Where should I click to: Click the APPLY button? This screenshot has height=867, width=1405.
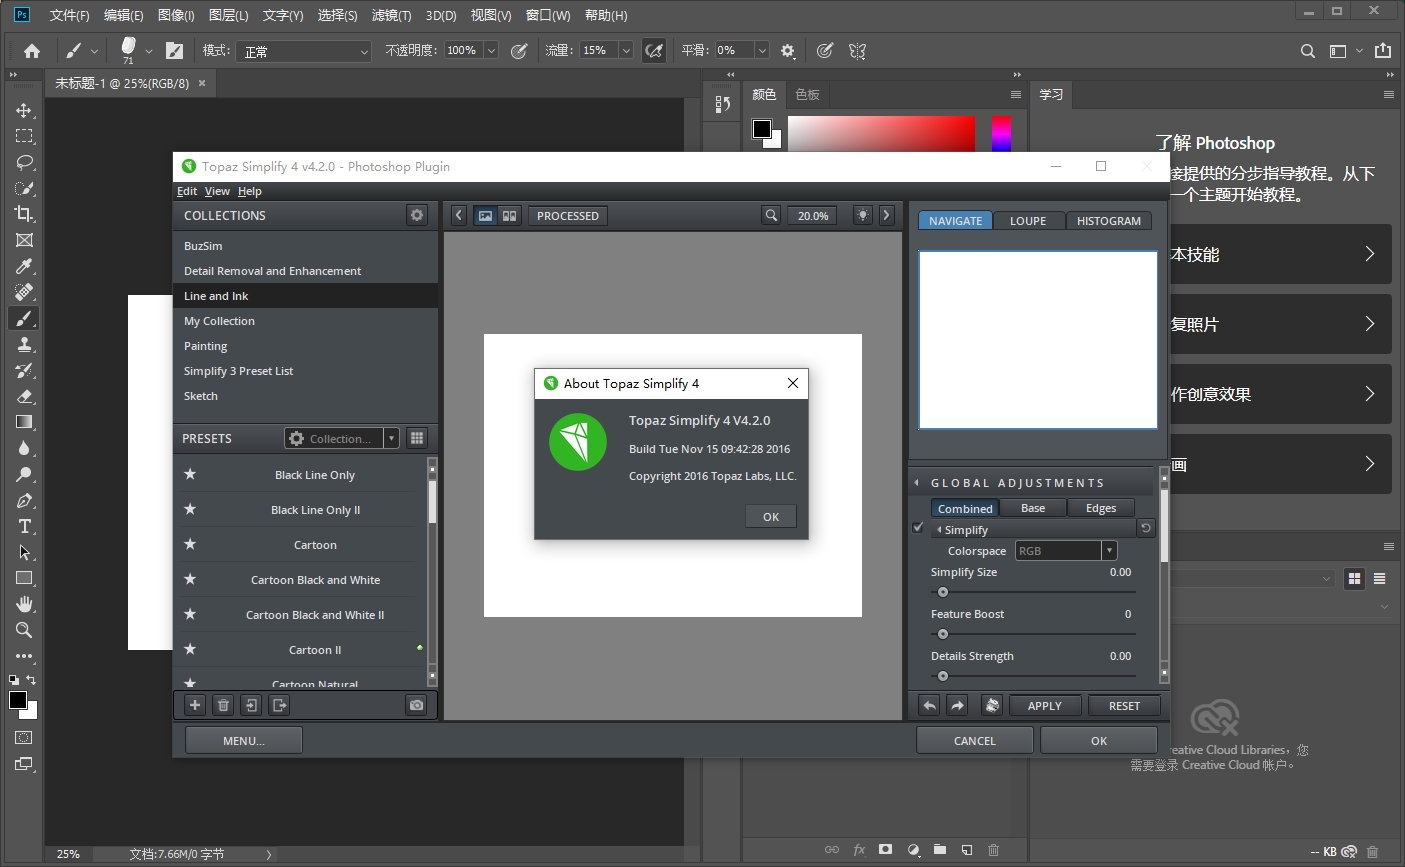[x=1045, y=706]
